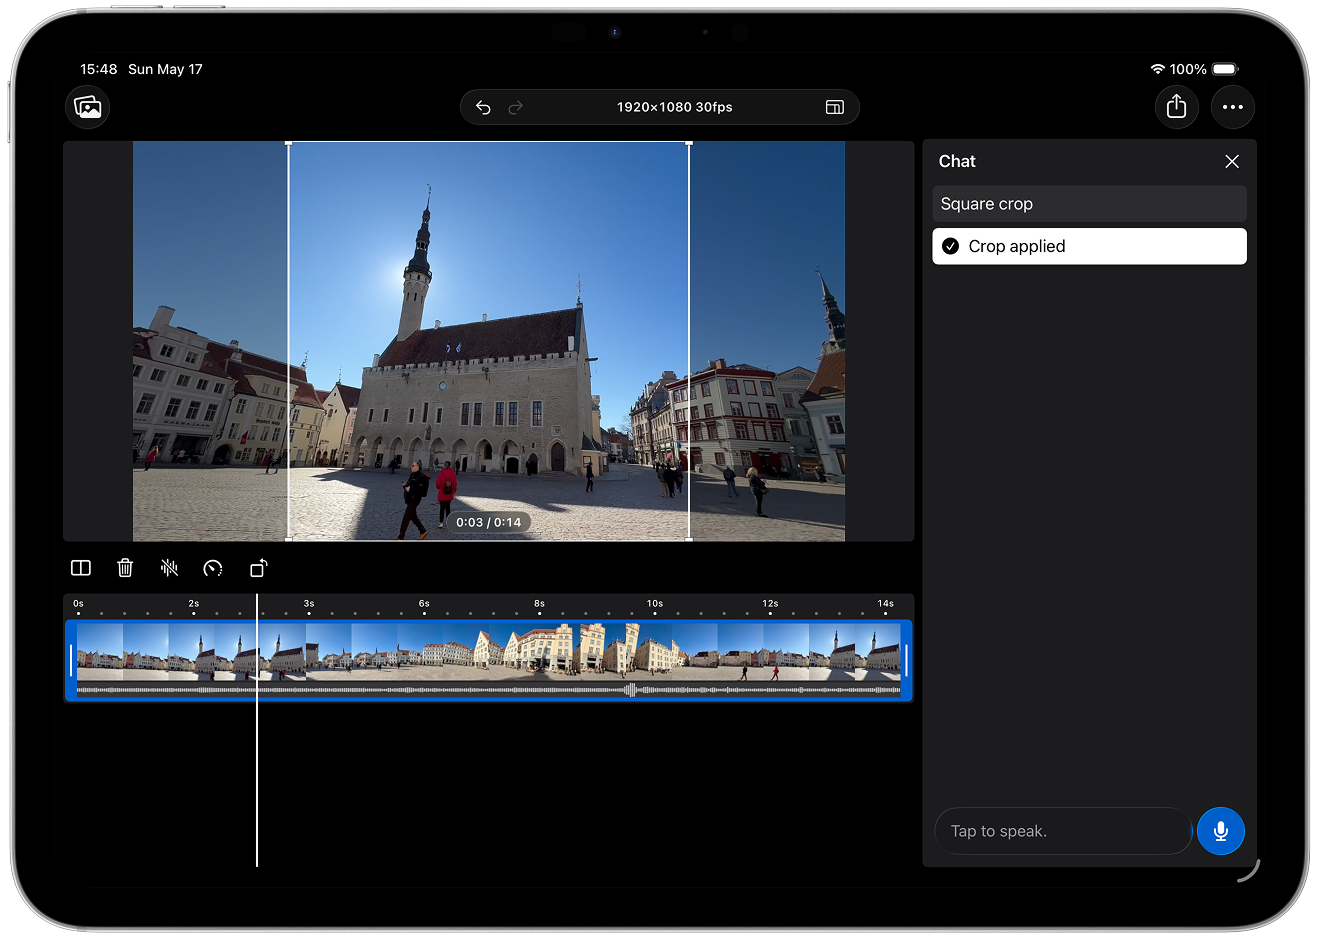Viewport: 1320px width, 940px height.
Task: Tap the 'Chat' panel title
Action: pos(957,161)
